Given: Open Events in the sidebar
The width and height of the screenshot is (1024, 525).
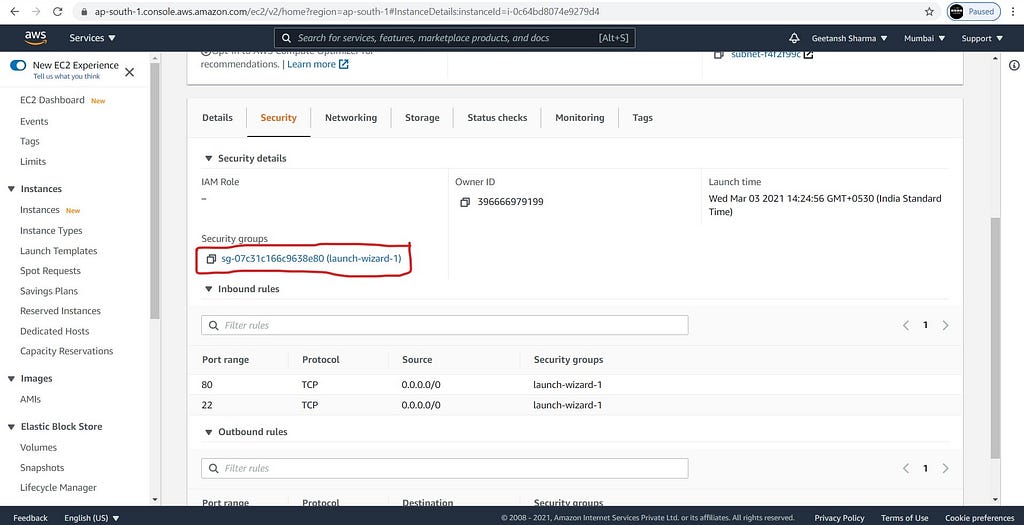Looking at the screenshot, I should point(34,121).
